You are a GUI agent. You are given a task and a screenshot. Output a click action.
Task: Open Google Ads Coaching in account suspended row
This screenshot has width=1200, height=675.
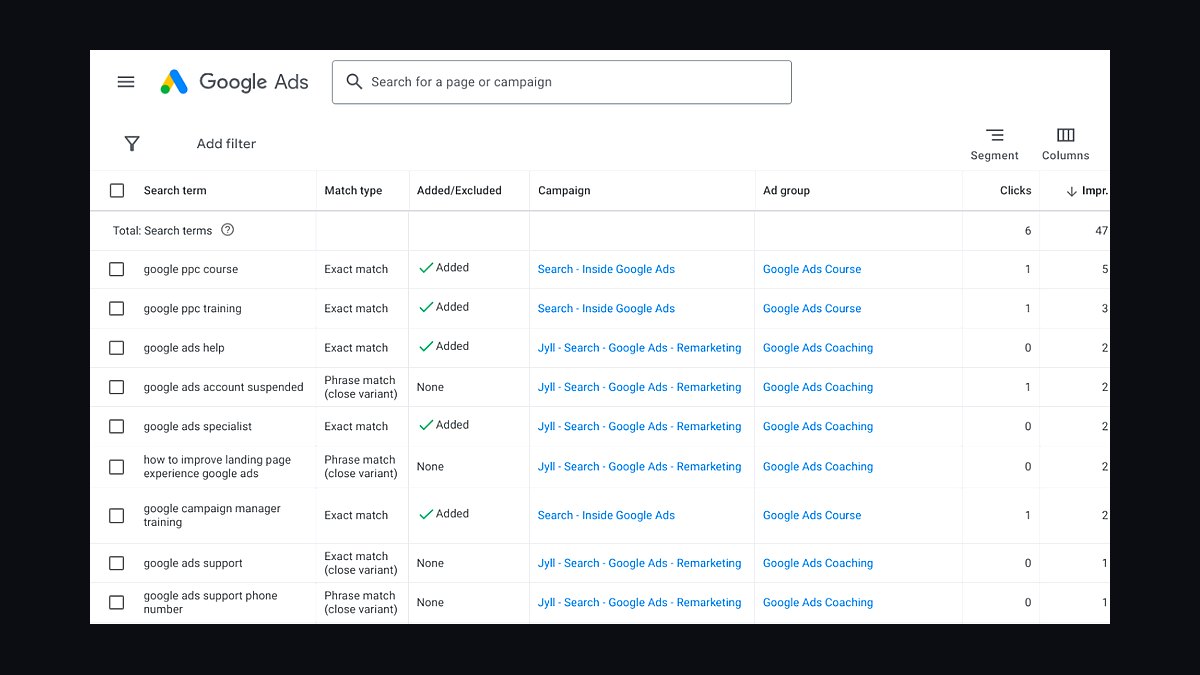tap(818, 387)
